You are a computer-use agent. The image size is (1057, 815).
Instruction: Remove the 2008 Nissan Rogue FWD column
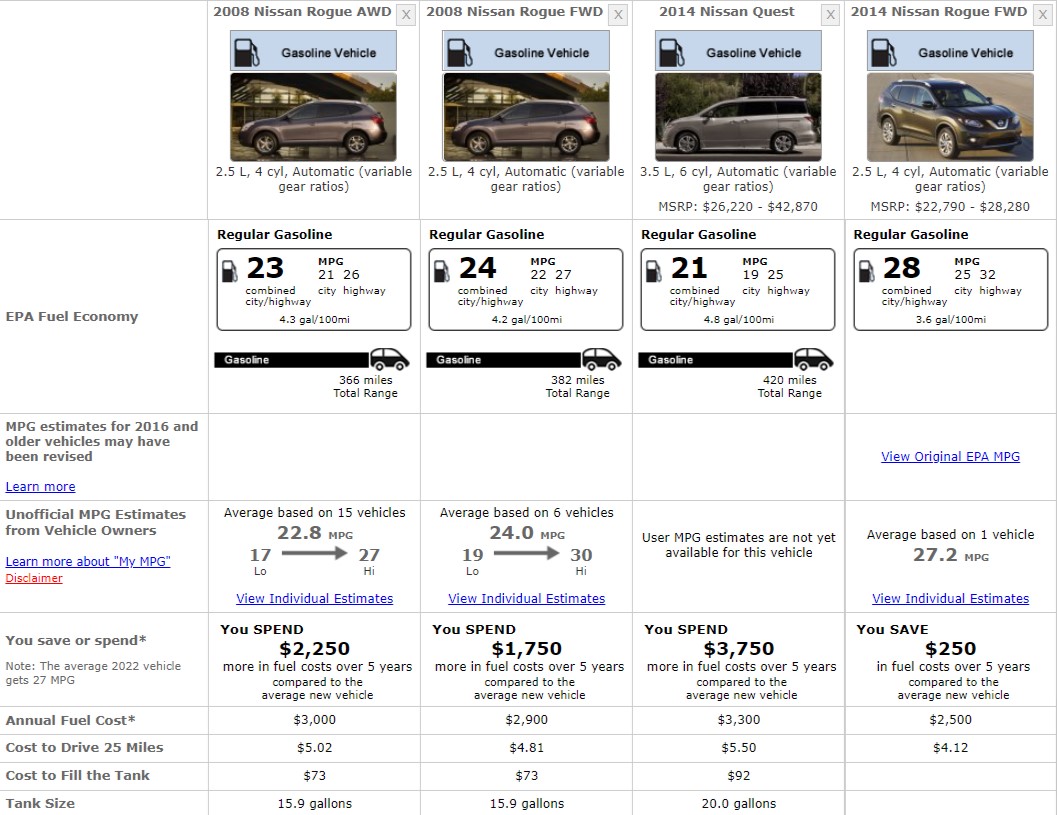tap(618, 14)
